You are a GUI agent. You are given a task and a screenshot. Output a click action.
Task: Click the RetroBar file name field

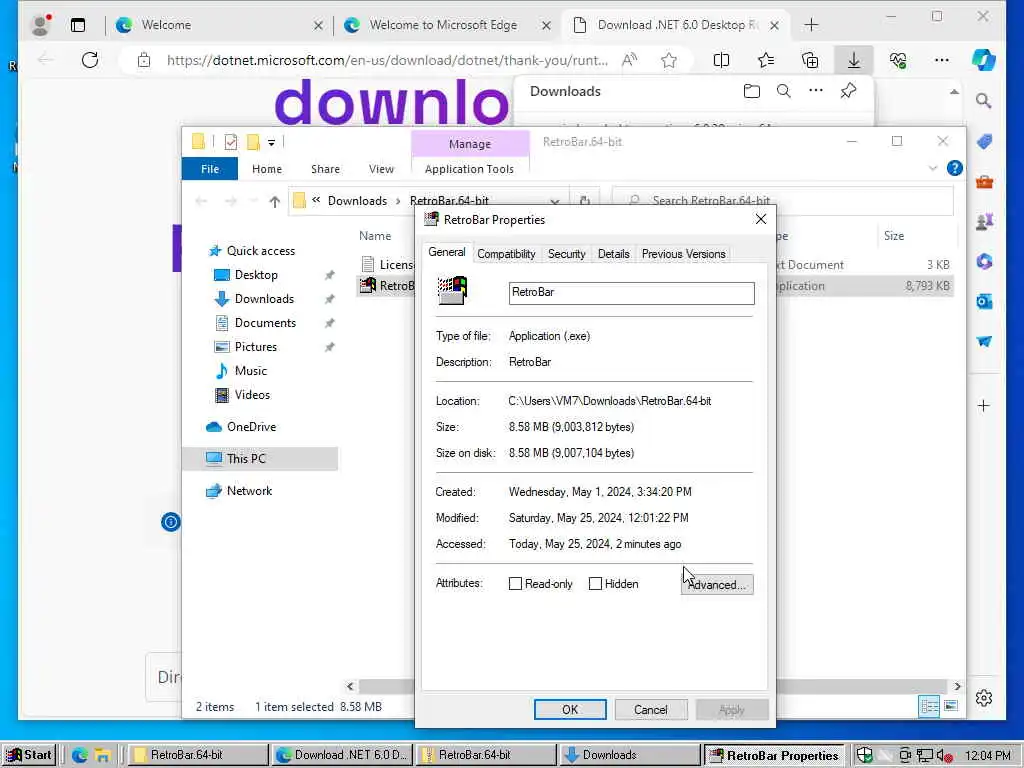coord(632,293)
